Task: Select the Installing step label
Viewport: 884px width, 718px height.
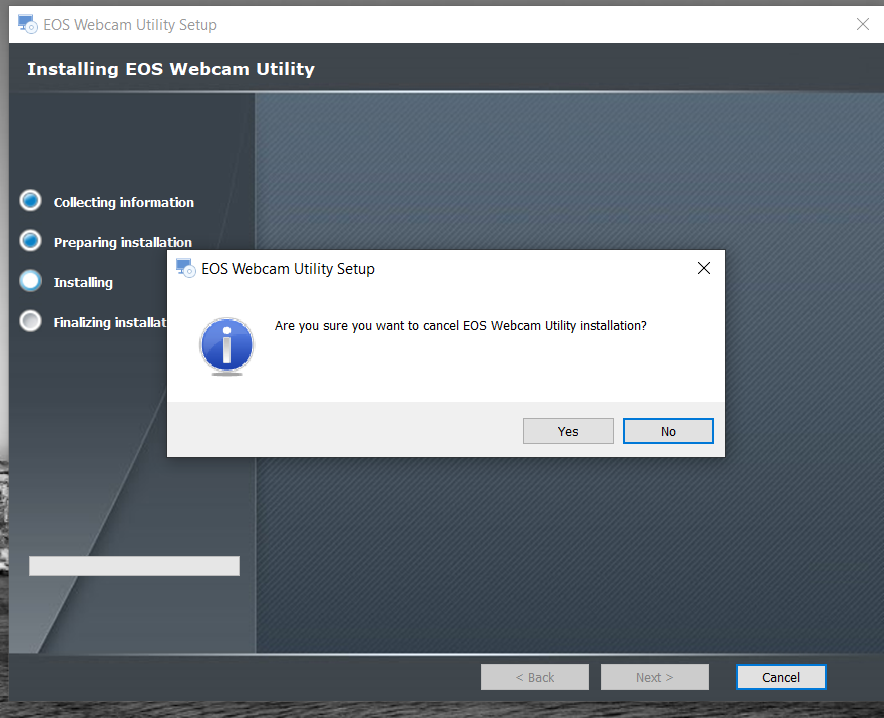Action: pos(83,282)
